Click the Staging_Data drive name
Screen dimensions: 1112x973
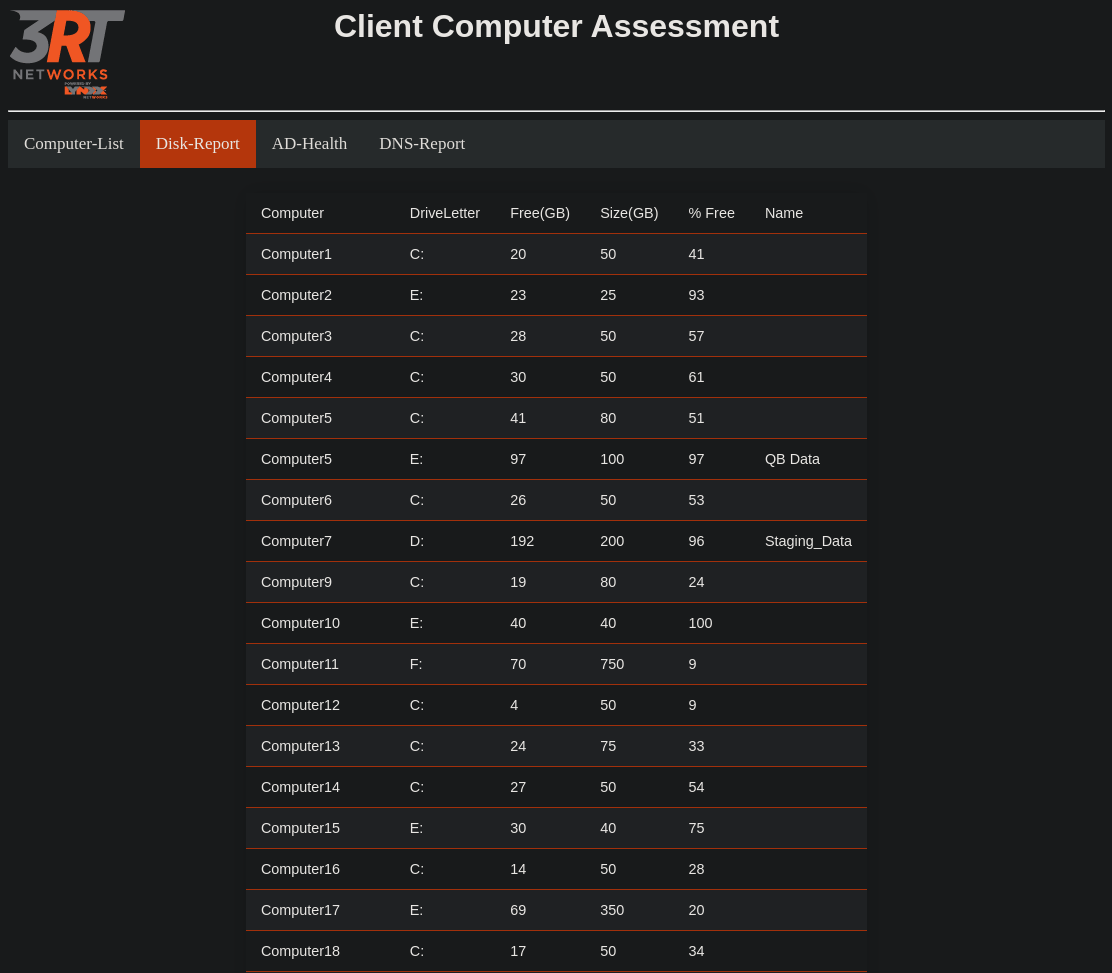point(808,541)
